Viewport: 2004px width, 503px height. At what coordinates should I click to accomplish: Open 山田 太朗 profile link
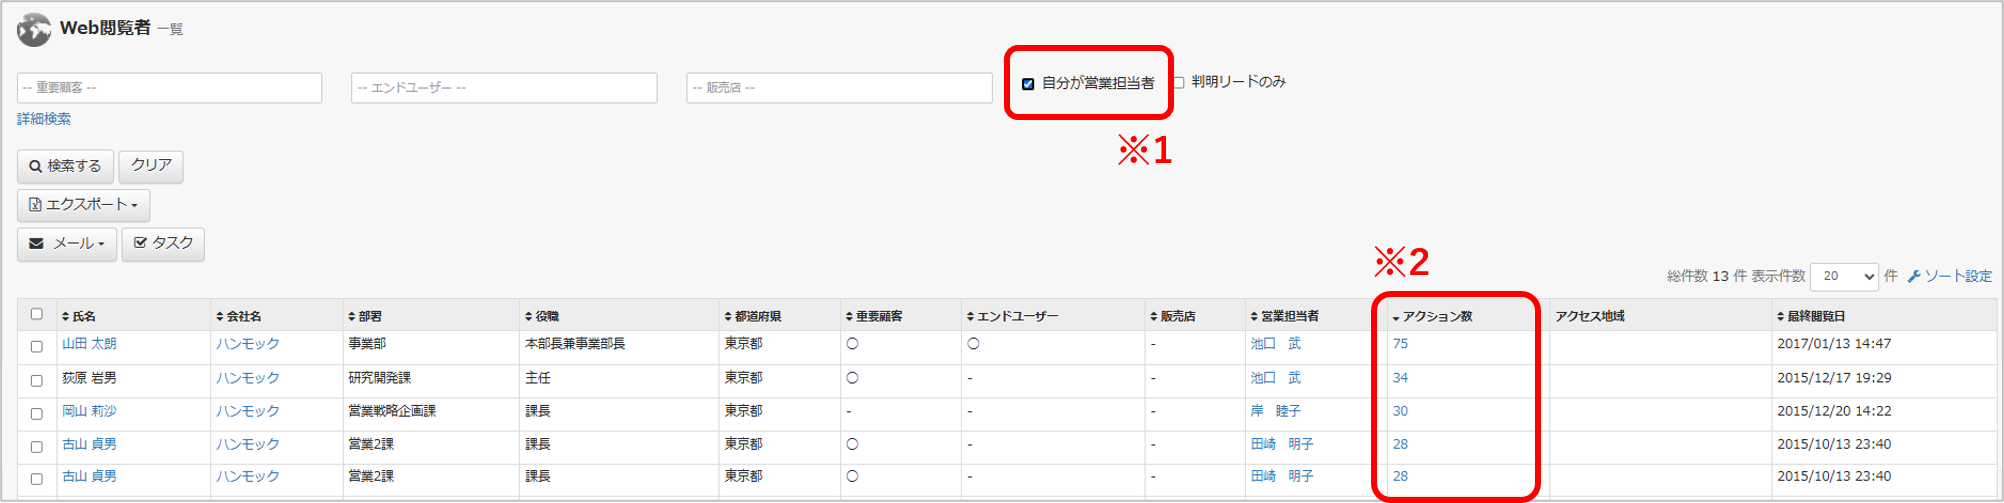(89, 344)
